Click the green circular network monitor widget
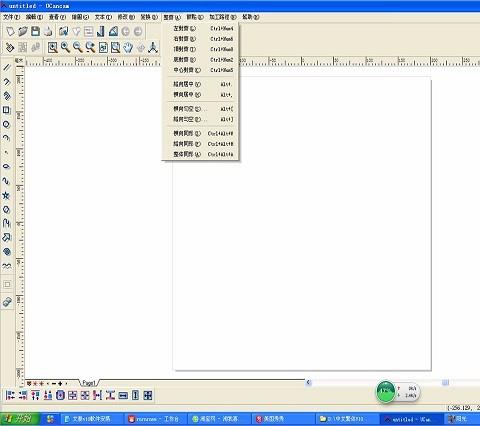The image size is (480, 426). tap(386, 392)
